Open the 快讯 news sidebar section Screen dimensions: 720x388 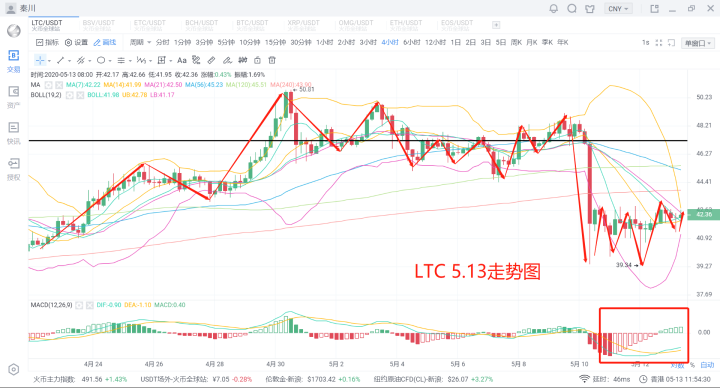coord(14,133)
